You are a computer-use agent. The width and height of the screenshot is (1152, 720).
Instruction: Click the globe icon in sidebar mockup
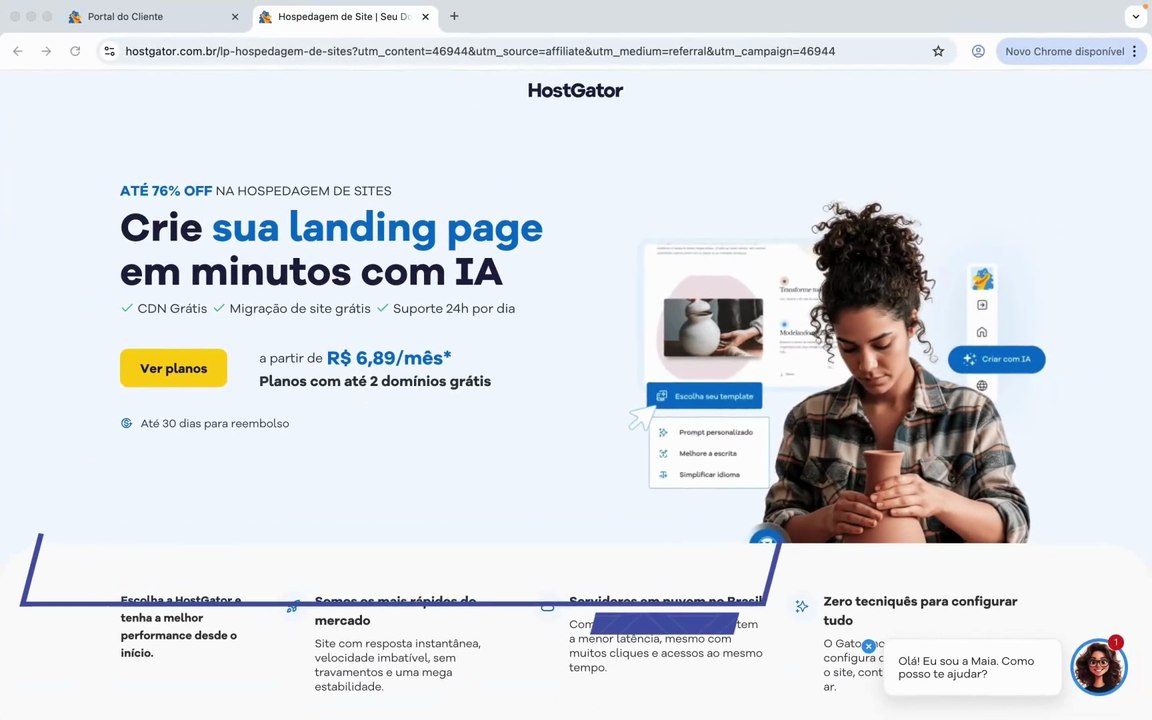(x=982, y=386)
